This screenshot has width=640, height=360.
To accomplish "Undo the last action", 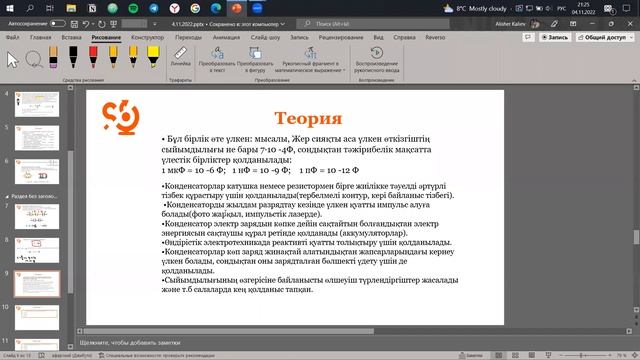I will 86,24.
